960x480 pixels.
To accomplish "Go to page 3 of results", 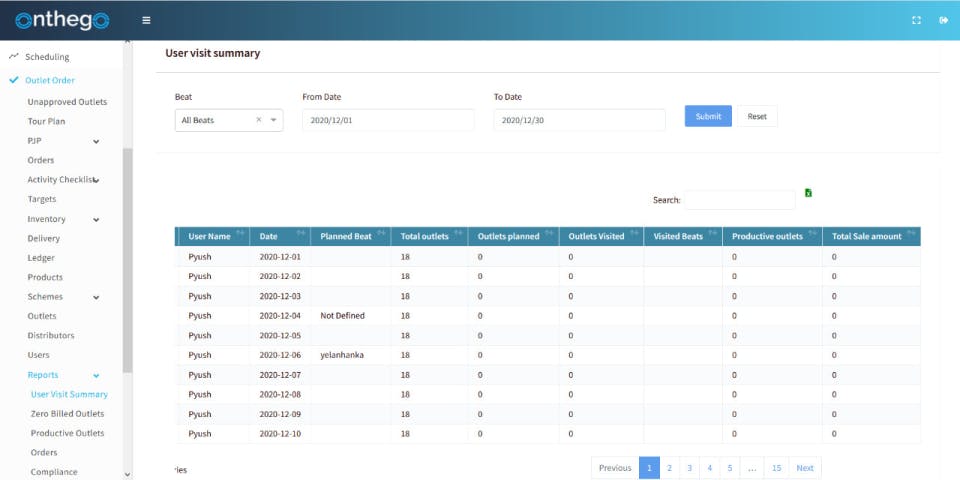I will (x=689, y=468).
